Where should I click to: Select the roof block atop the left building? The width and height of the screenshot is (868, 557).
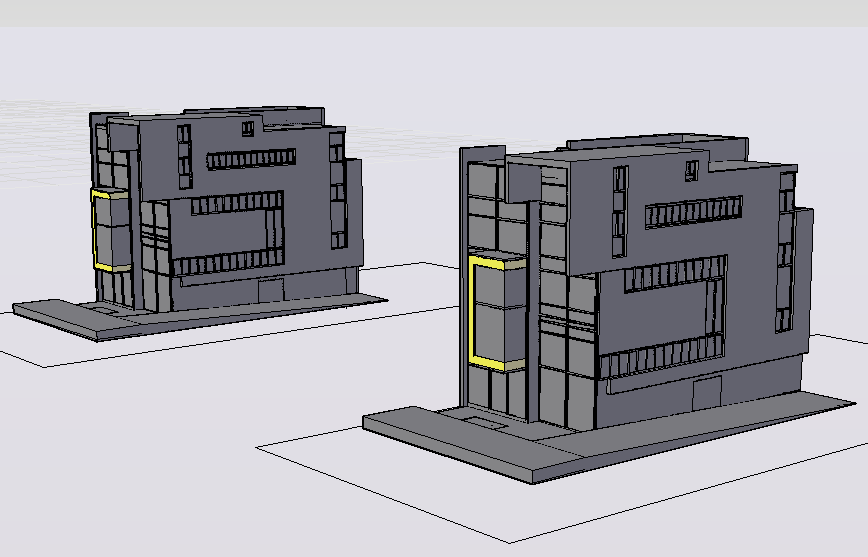coord(280,112)
